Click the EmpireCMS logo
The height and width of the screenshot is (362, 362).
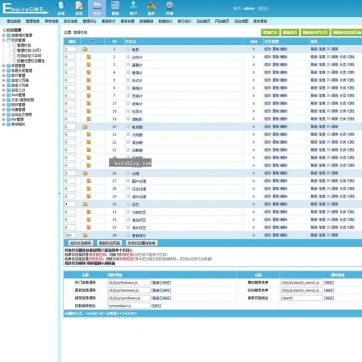click(25, 9)
